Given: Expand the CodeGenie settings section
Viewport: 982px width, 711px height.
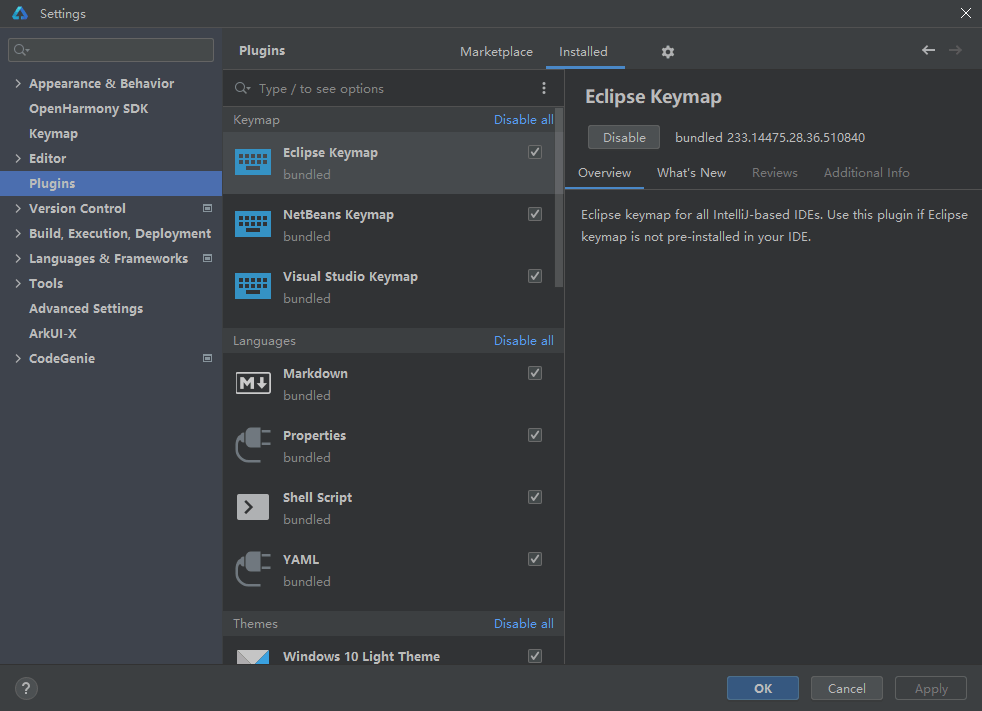Looking at the screenshot, I should [18, 359].
